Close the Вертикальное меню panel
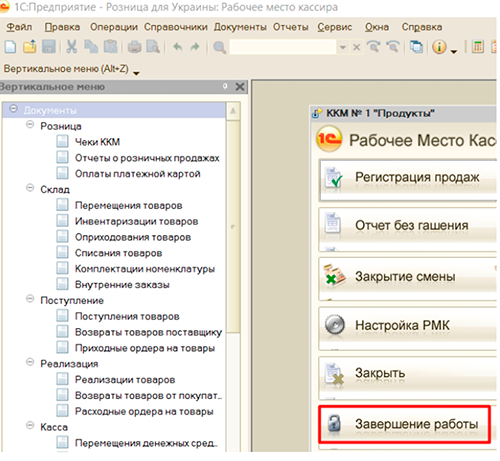 pyautogui.click(x=240, y=87)
